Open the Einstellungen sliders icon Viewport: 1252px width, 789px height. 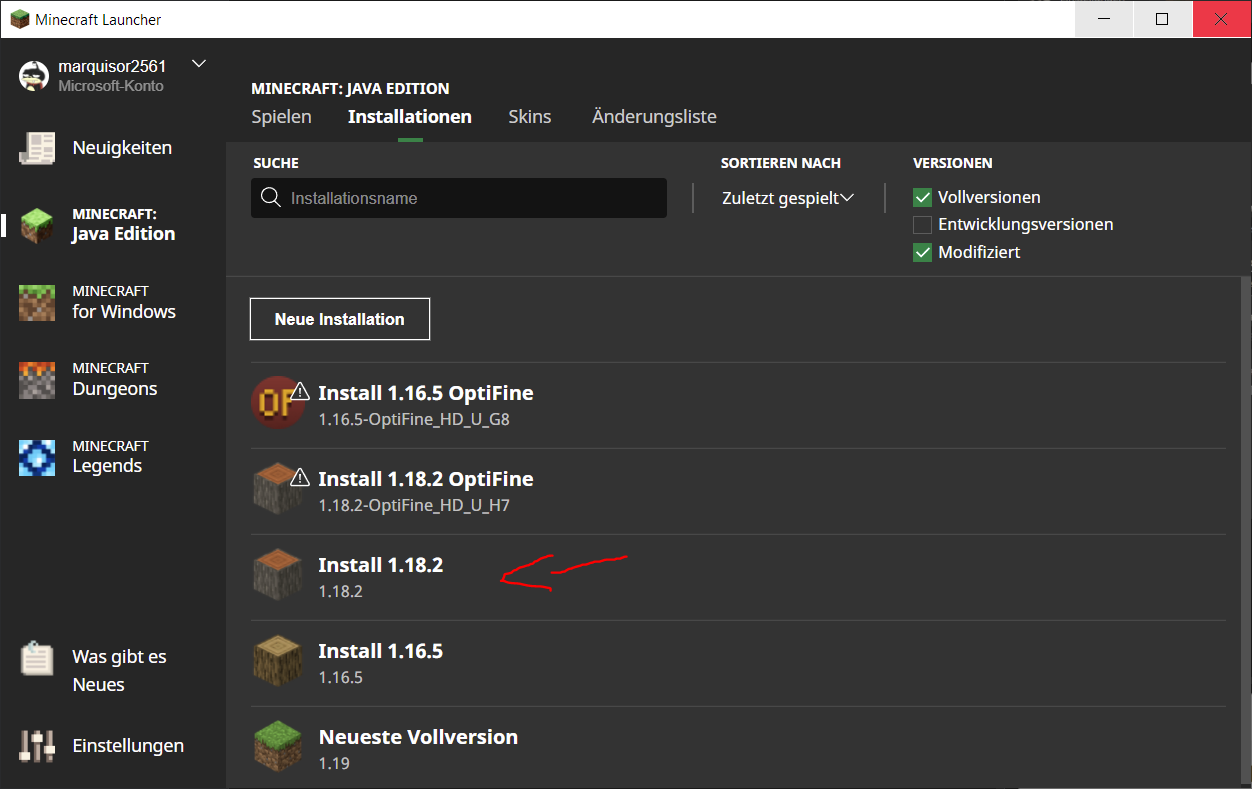point(38,746)
